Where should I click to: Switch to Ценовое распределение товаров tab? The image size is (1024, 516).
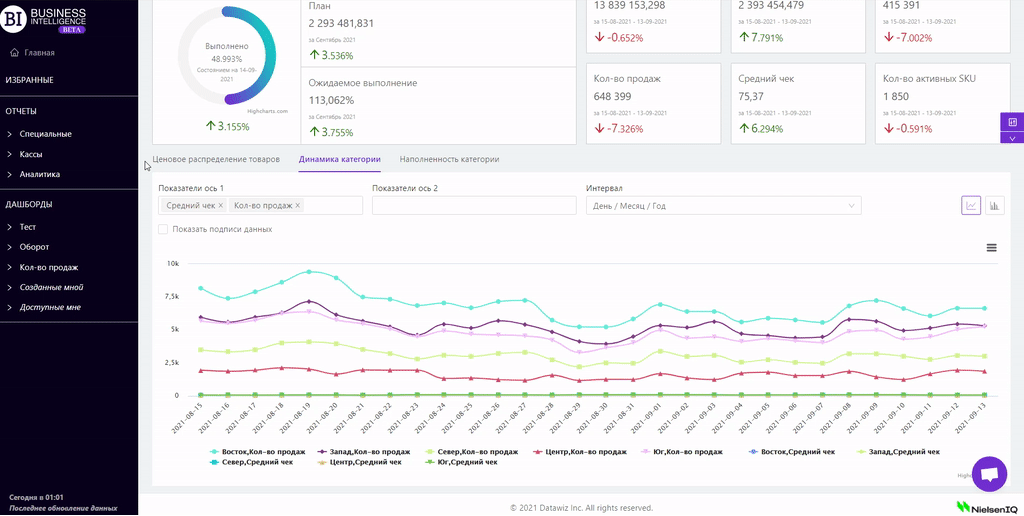[x=216, y=159]
